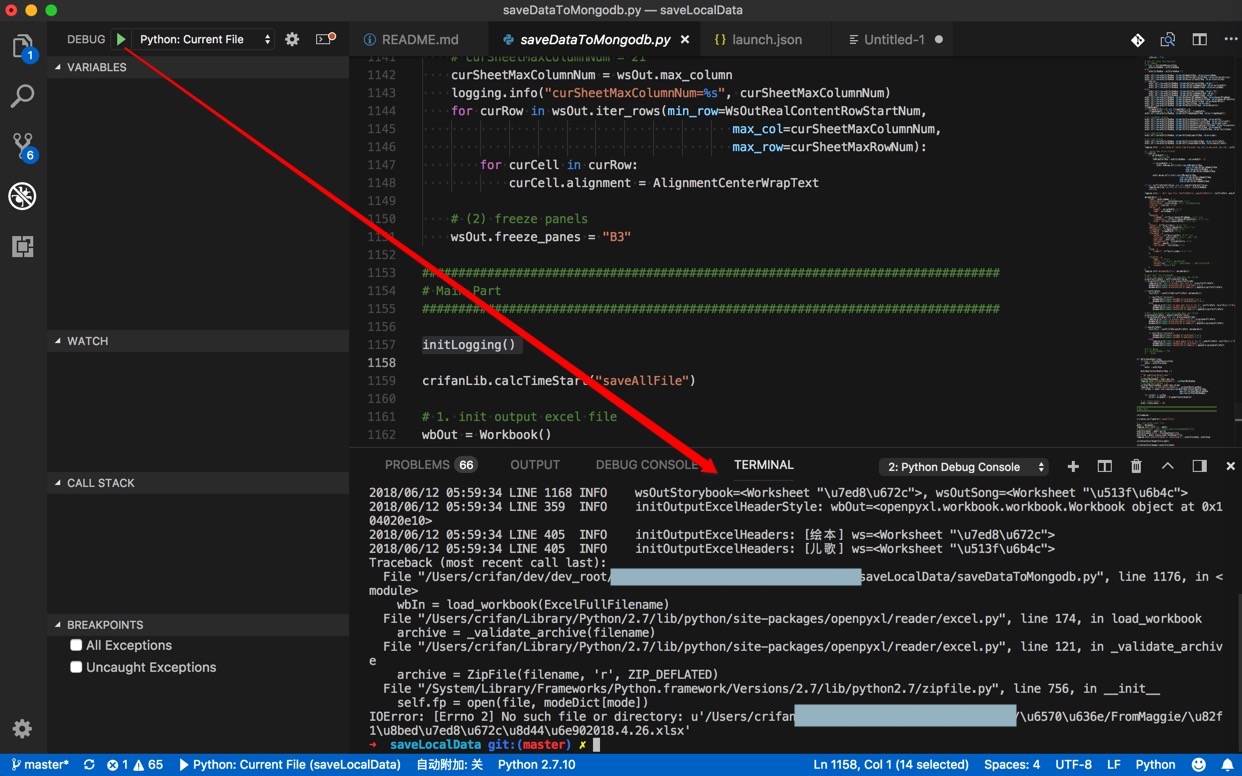This screenshot has width=1242, height=776.
Task: Enable Uncaught Exceptions breakpoint checkbox
Action: tap(76, 667)
